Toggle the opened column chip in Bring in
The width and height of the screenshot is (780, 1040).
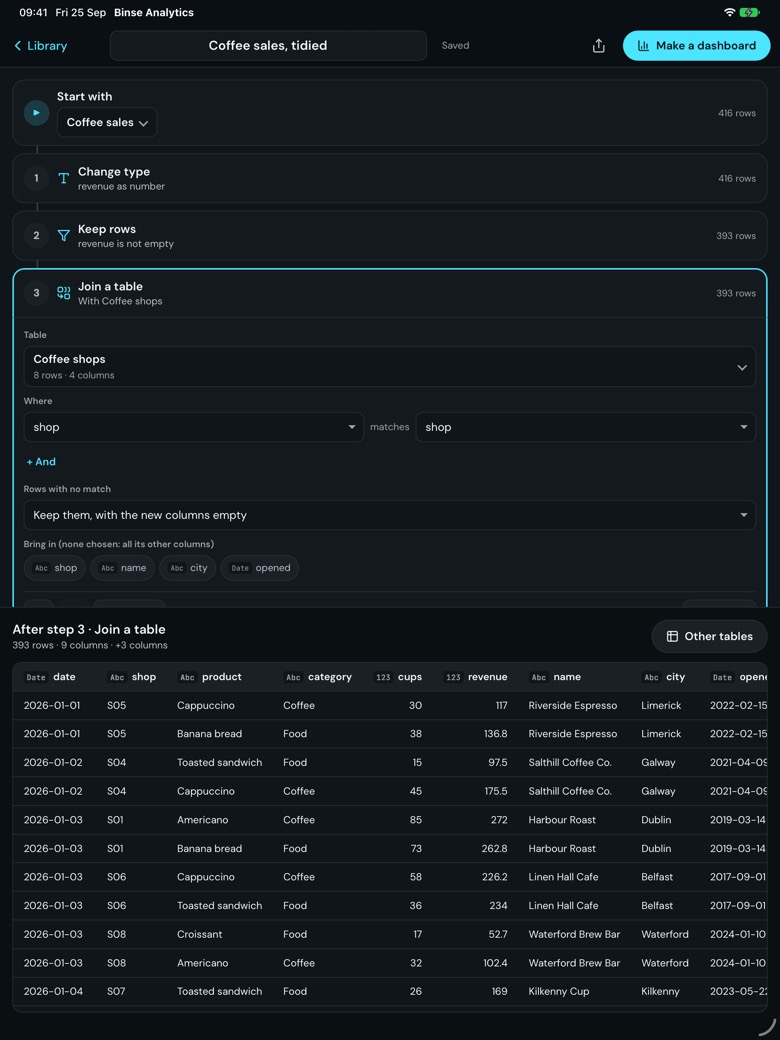point(259,568)
